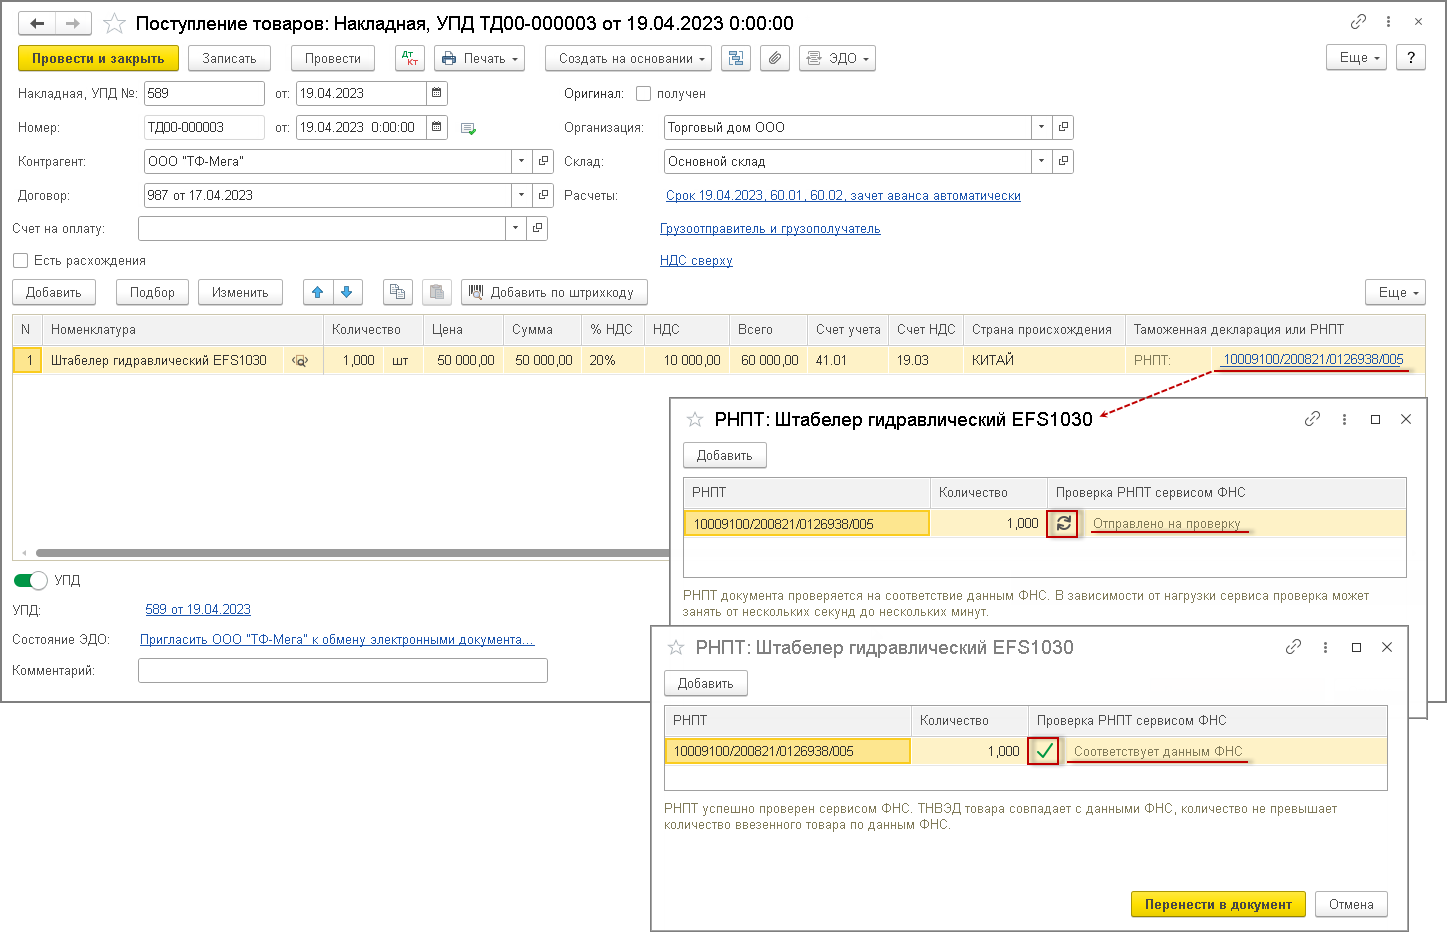Open table toolbar Еще menu
Viewport: 1450px width, 932px height.
1396,292
